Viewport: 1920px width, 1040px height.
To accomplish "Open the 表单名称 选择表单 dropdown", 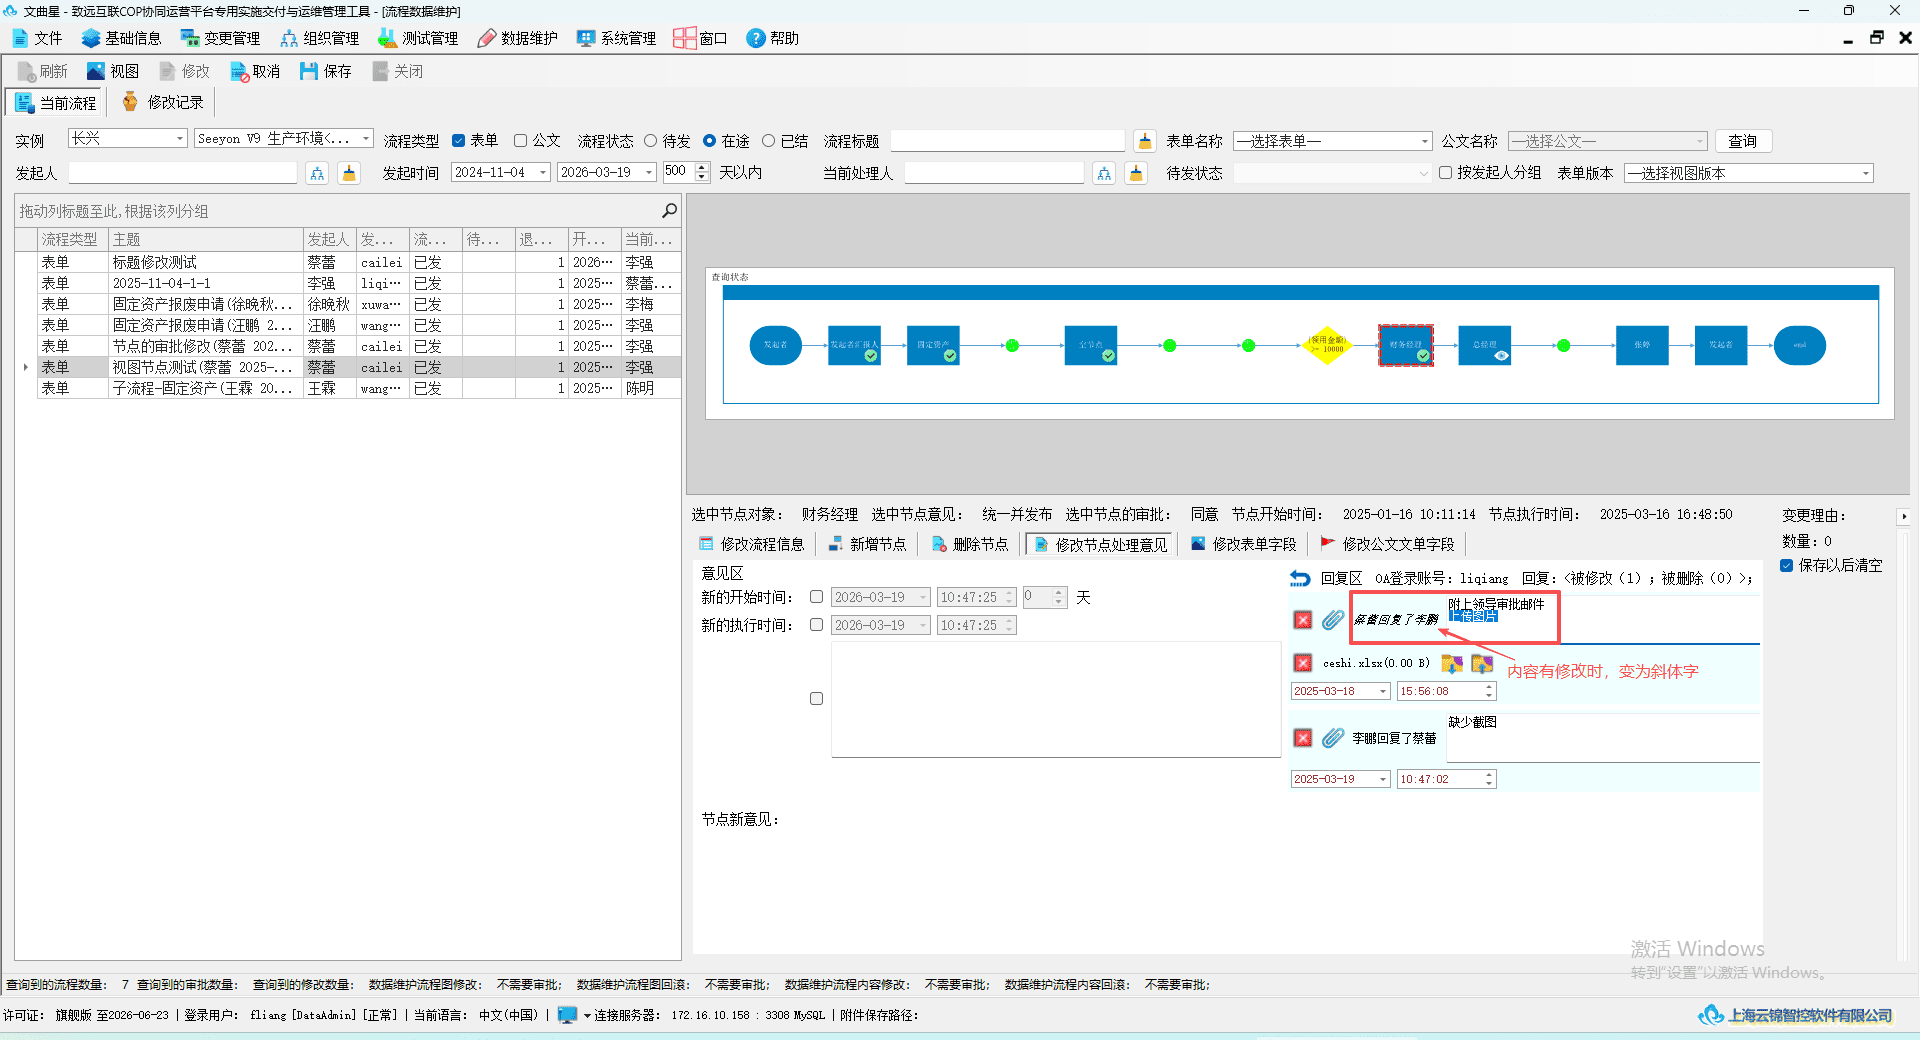I will click(x=1333, y=141).
